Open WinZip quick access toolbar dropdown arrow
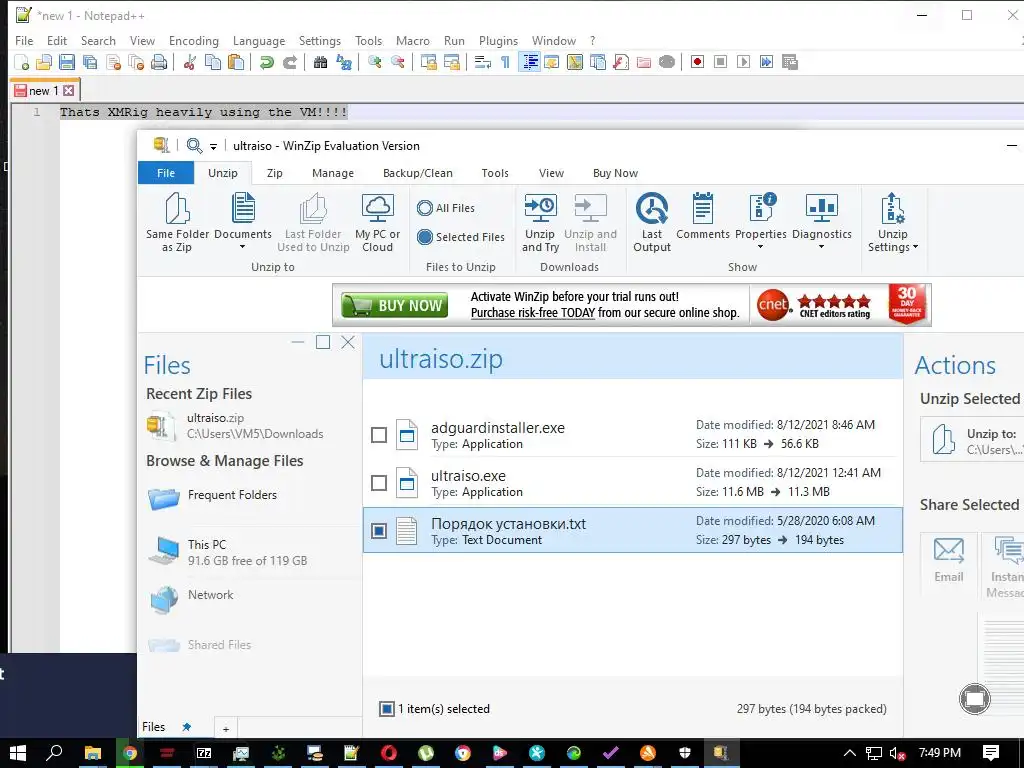This screenshot has height=768, width=1024. [213, 146]
